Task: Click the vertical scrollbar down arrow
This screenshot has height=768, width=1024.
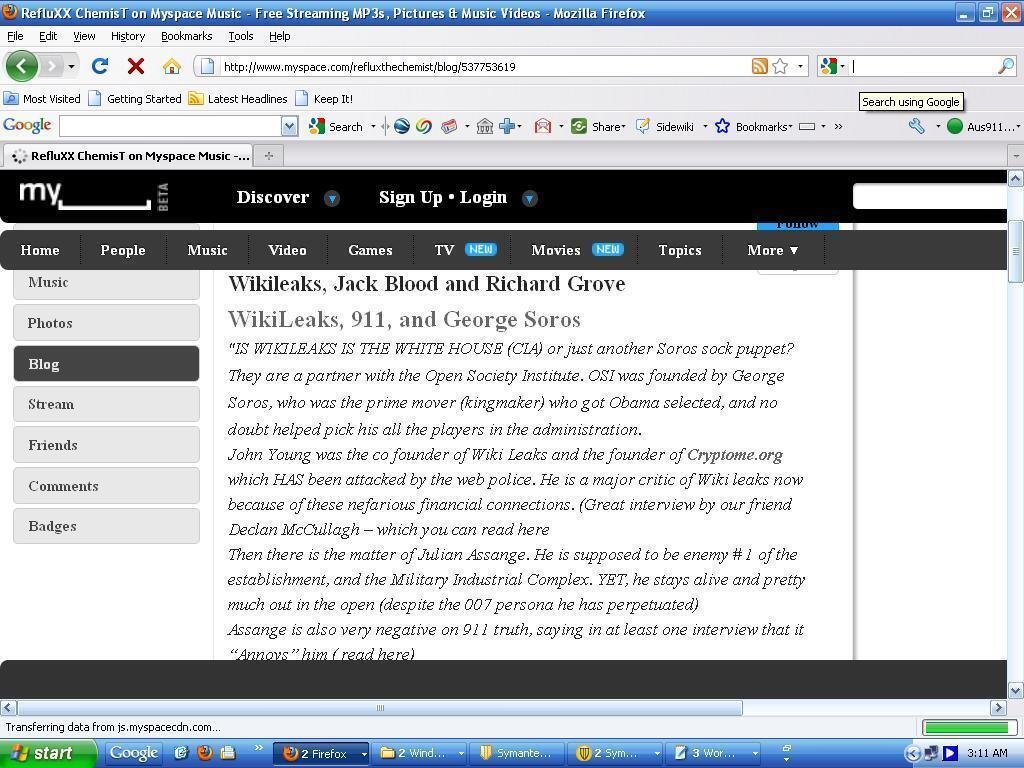Action: 1016,690
